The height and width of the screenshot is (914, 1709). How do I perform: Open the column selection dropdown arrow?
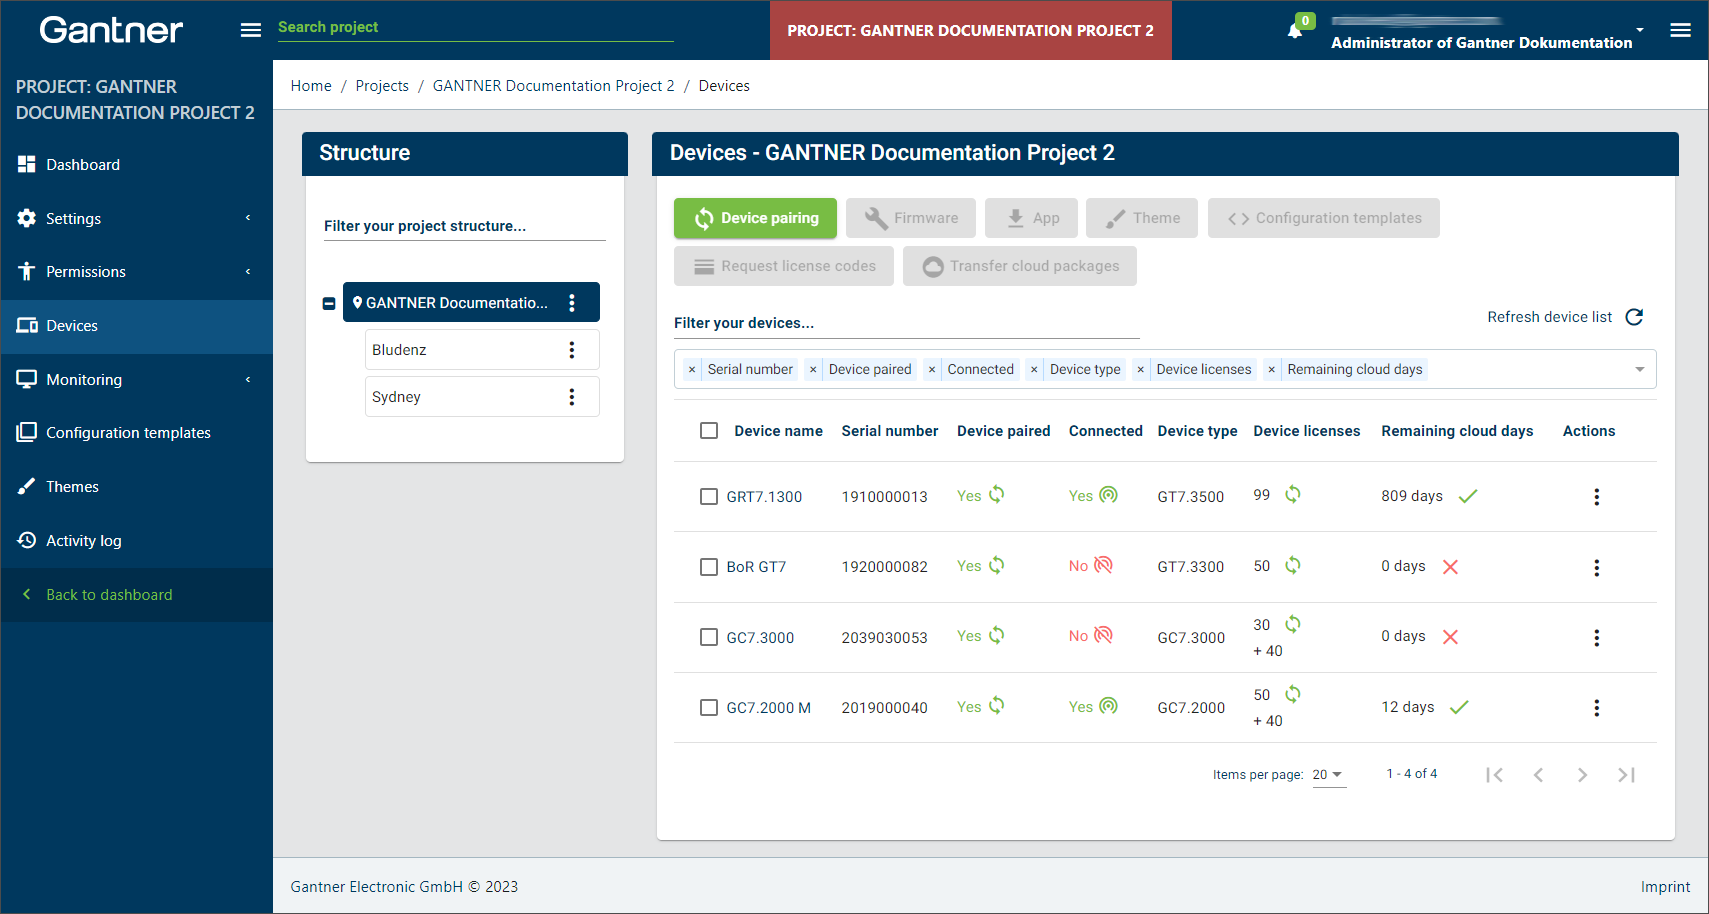[x=1640, y=370]
